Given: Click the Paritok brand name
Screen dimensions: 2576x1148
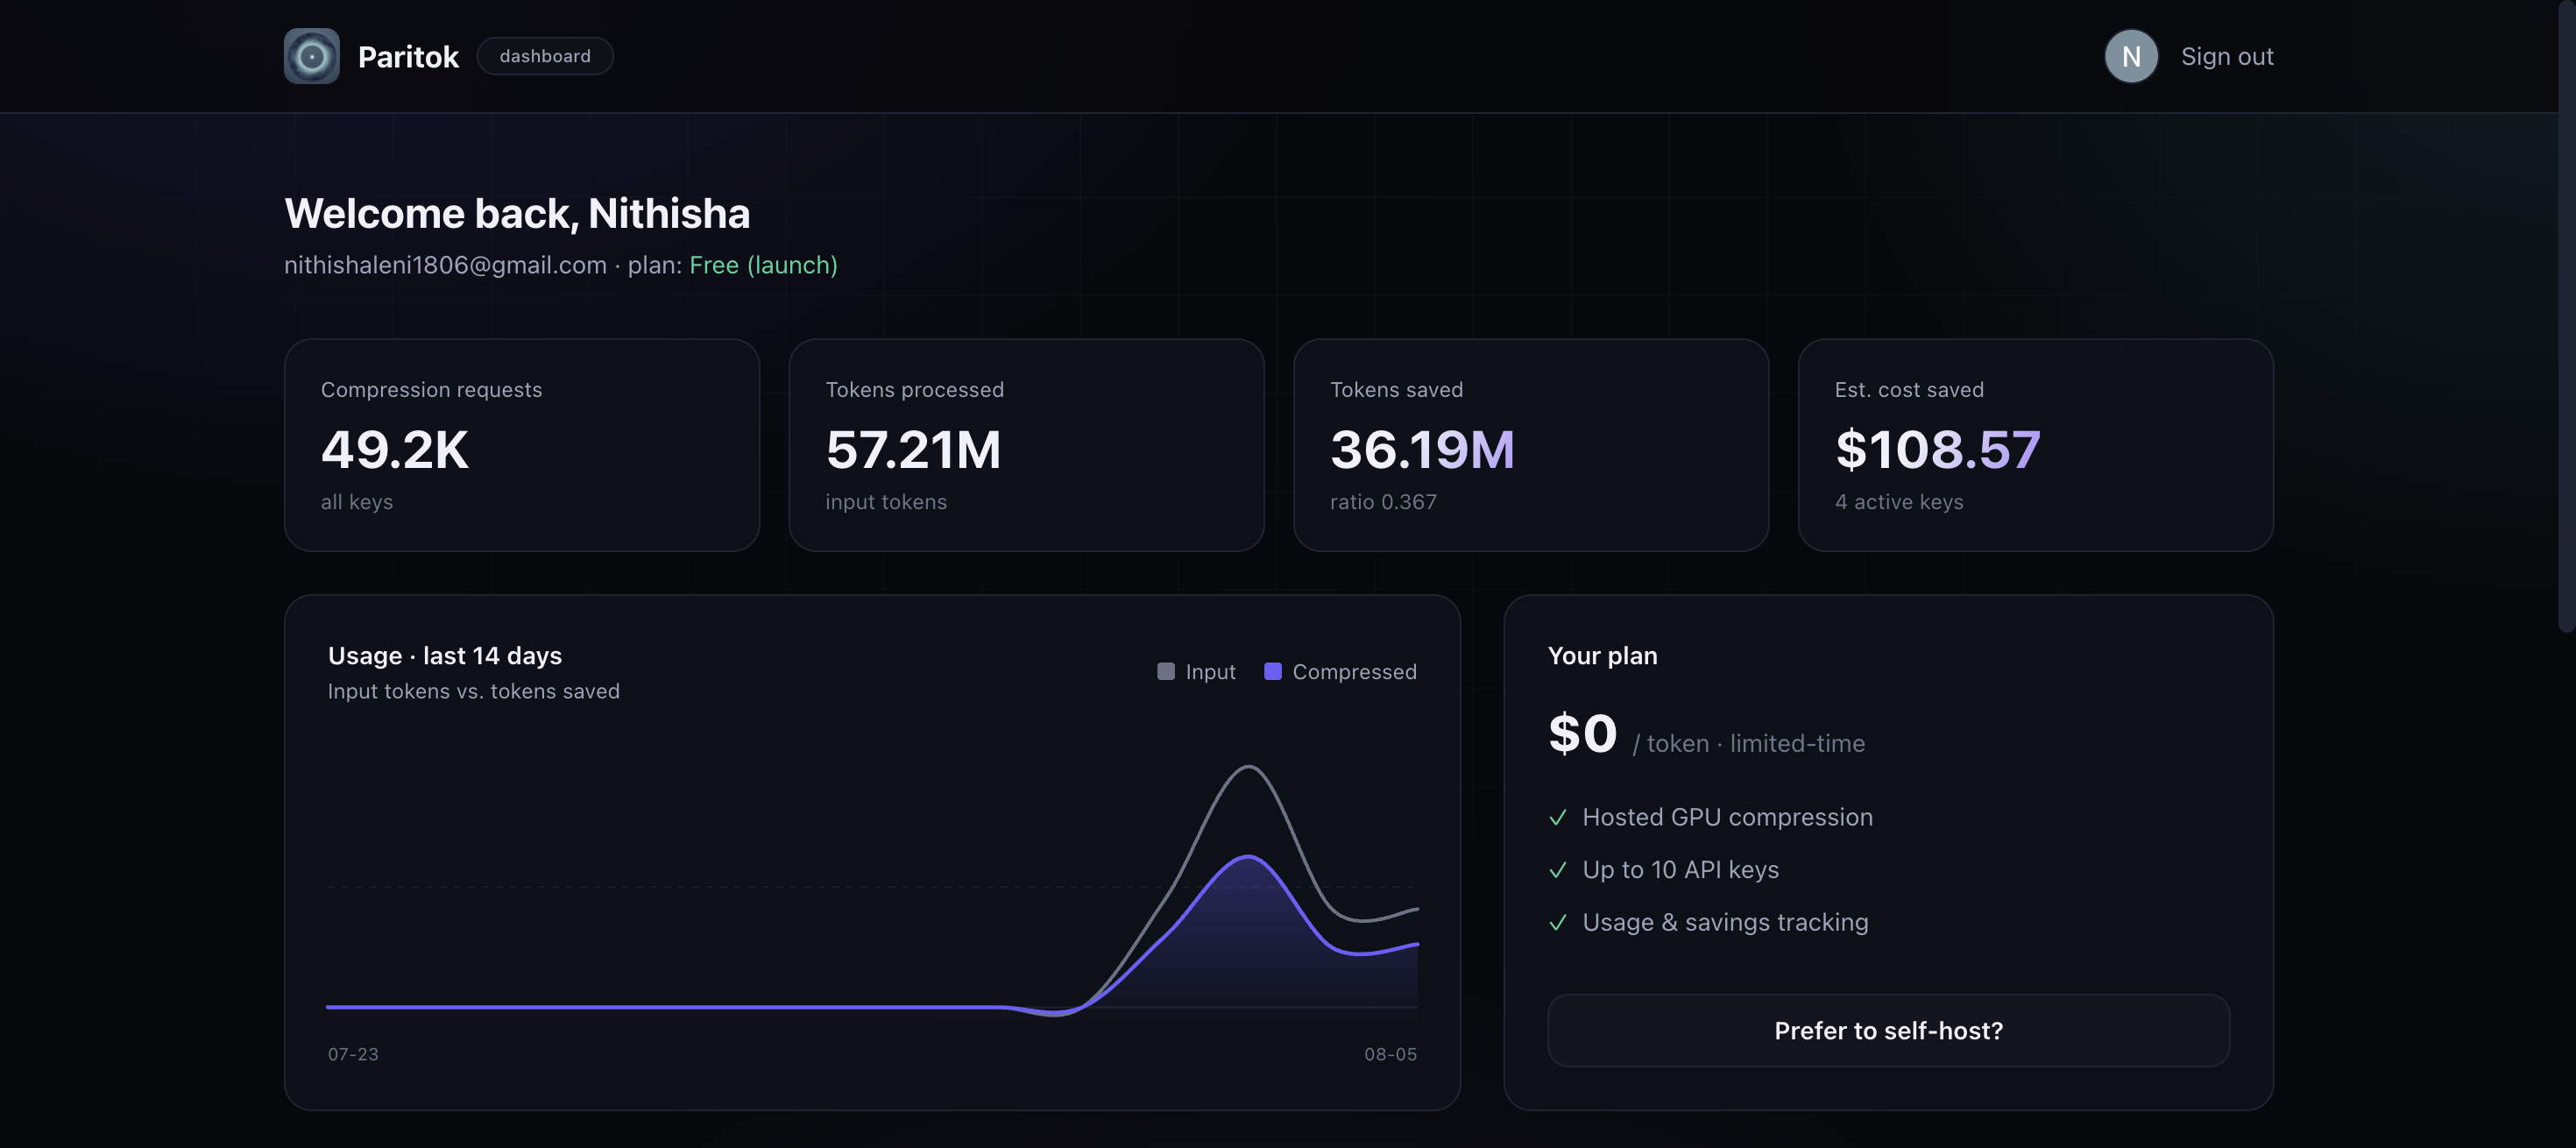Looking at the screenshot, I should point(408,57).
